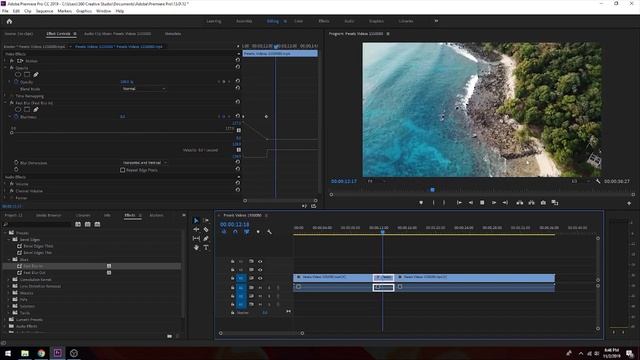640x360 pixels.
Task: Click Play-Stop Toggle in Program monitor
Action: click(x=482, y=202)
